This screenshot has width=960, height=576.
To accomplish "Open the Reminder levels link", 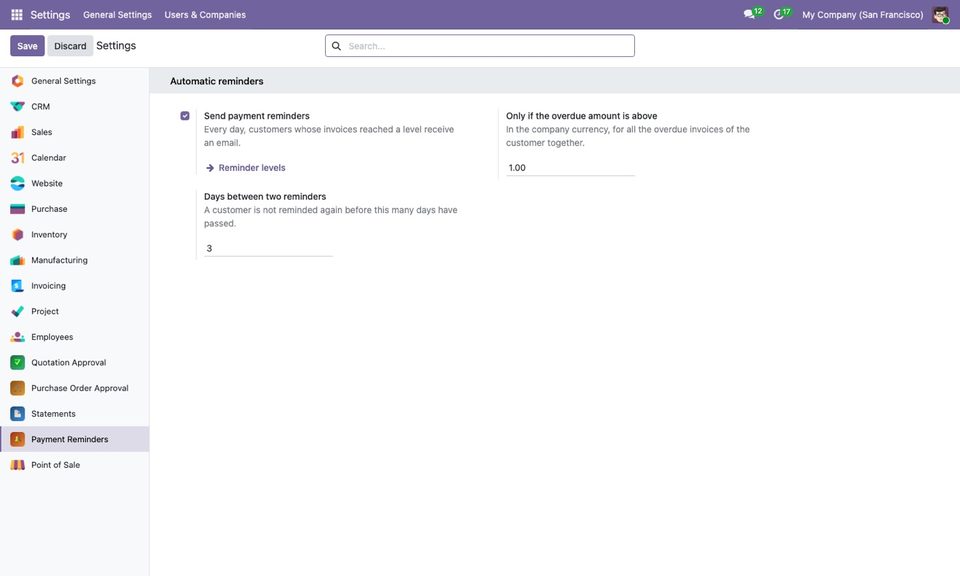I will (246, 168).
